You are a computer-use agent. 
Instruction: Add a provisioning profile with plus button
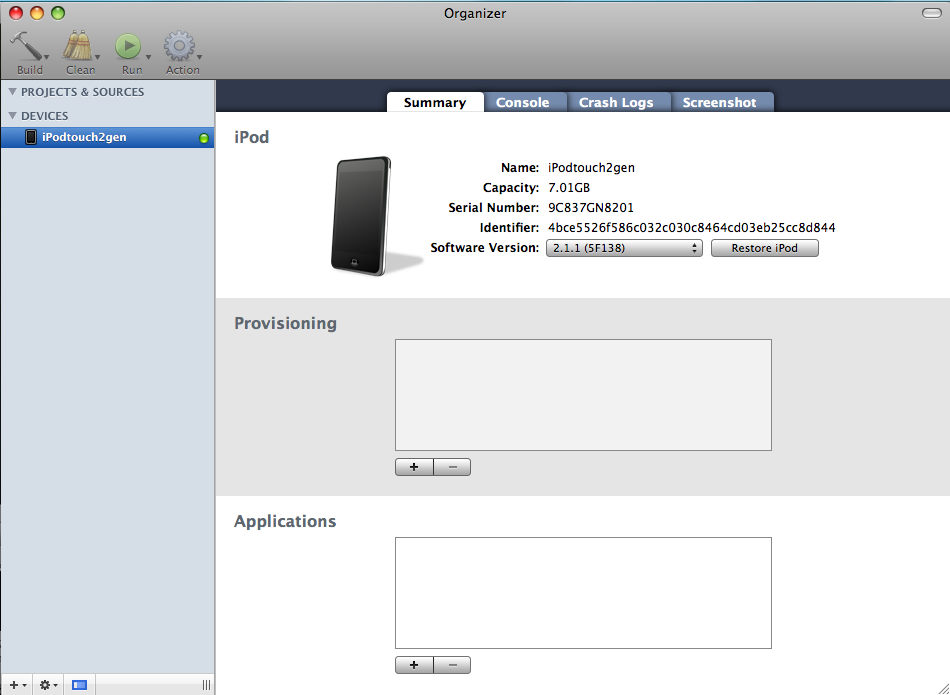click(x=414, y=467)
